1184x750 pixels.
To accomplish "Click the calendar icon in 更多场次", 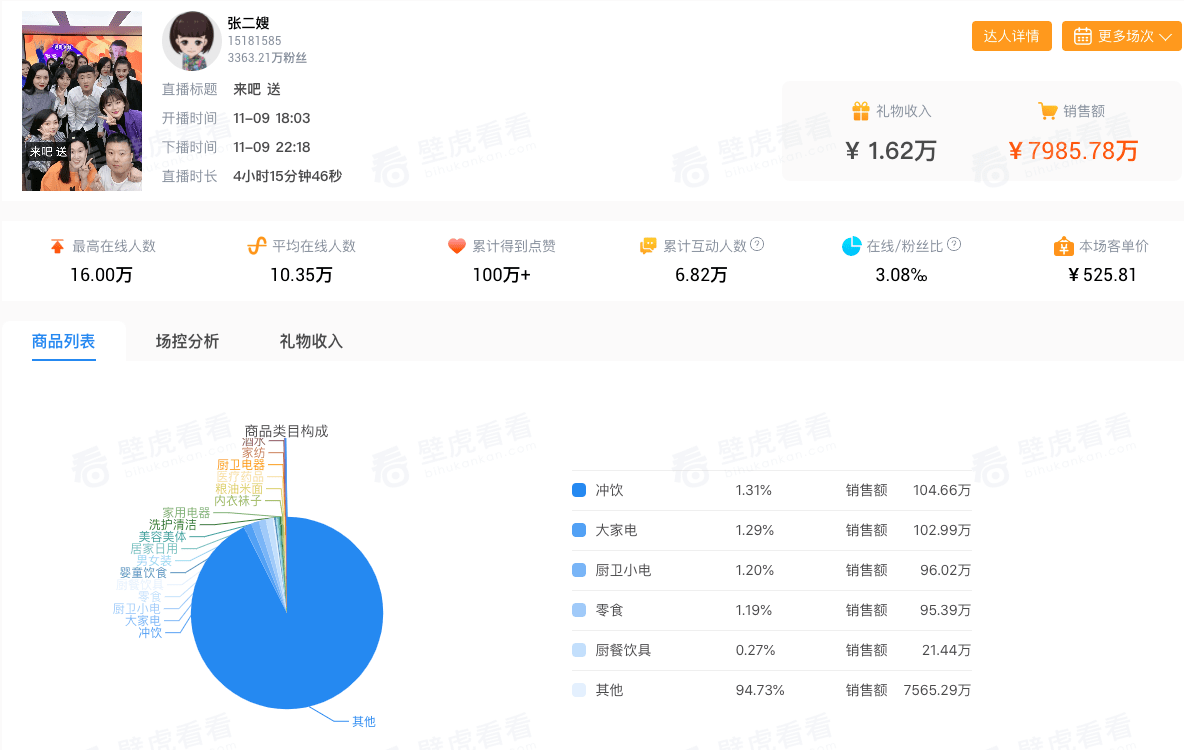I will point(1083,36).
